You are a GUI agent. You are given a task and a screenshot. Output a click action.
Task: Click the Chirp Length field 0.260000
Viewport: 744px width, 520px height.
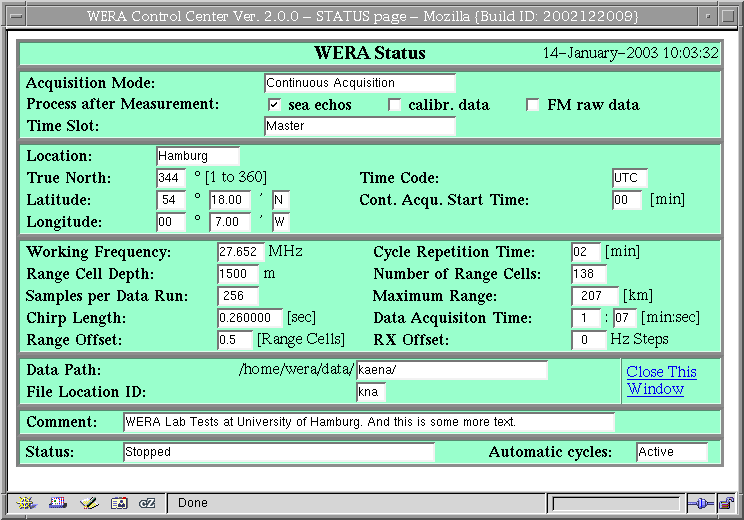tap(250, 318)
